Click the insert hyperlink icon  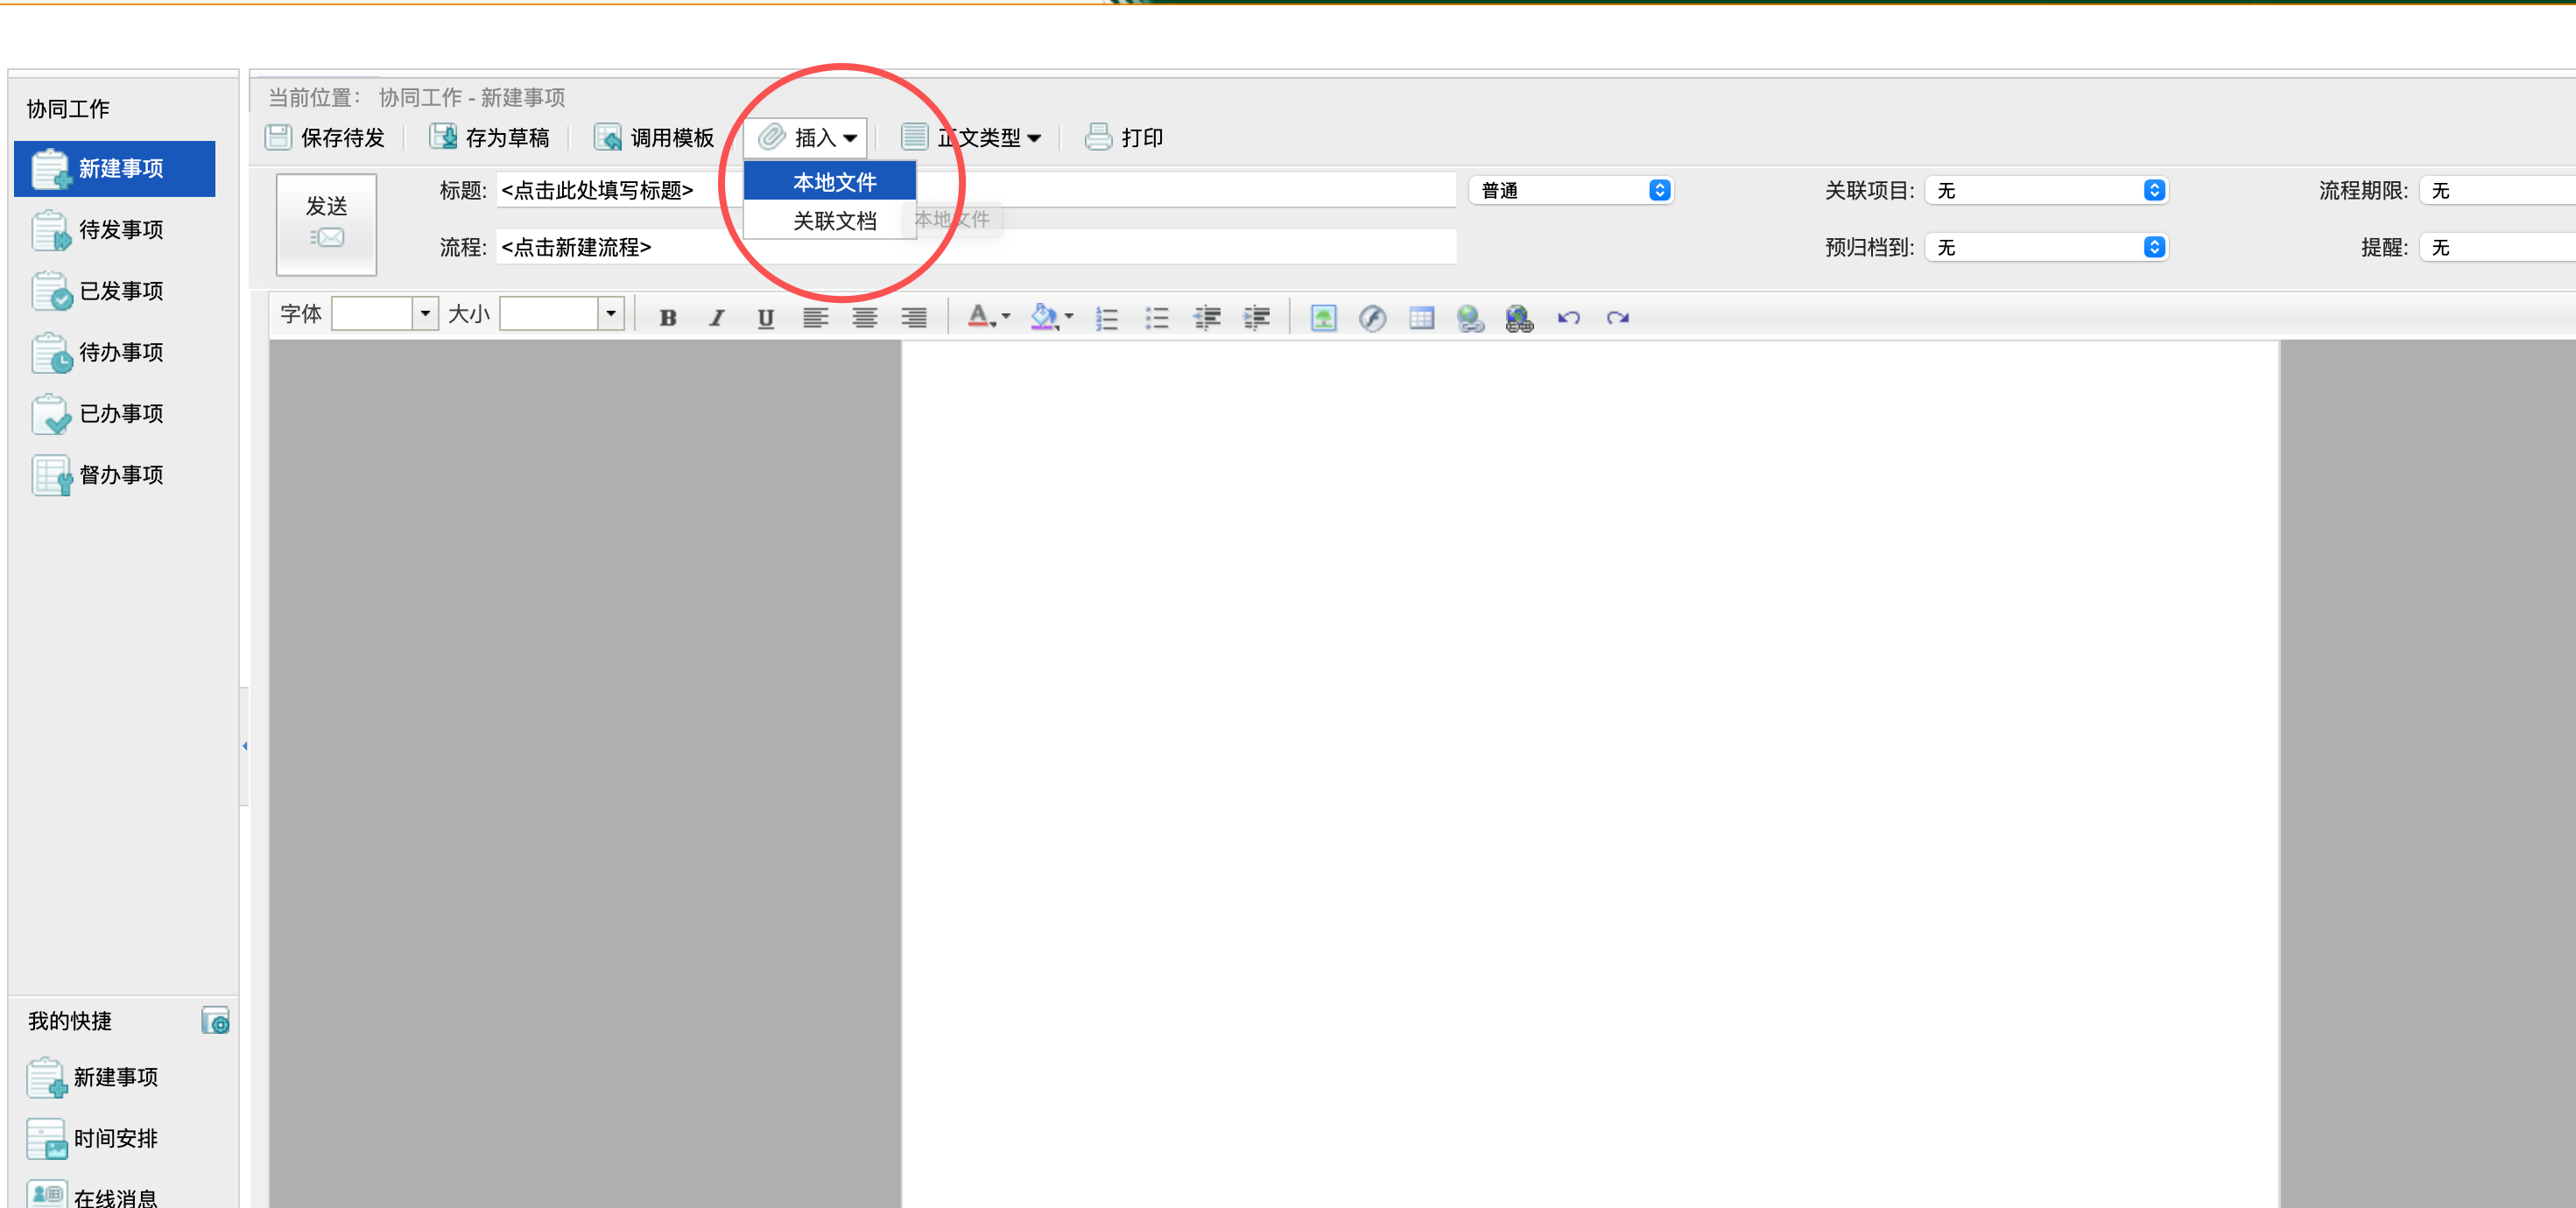click(x=1470, y=318)
